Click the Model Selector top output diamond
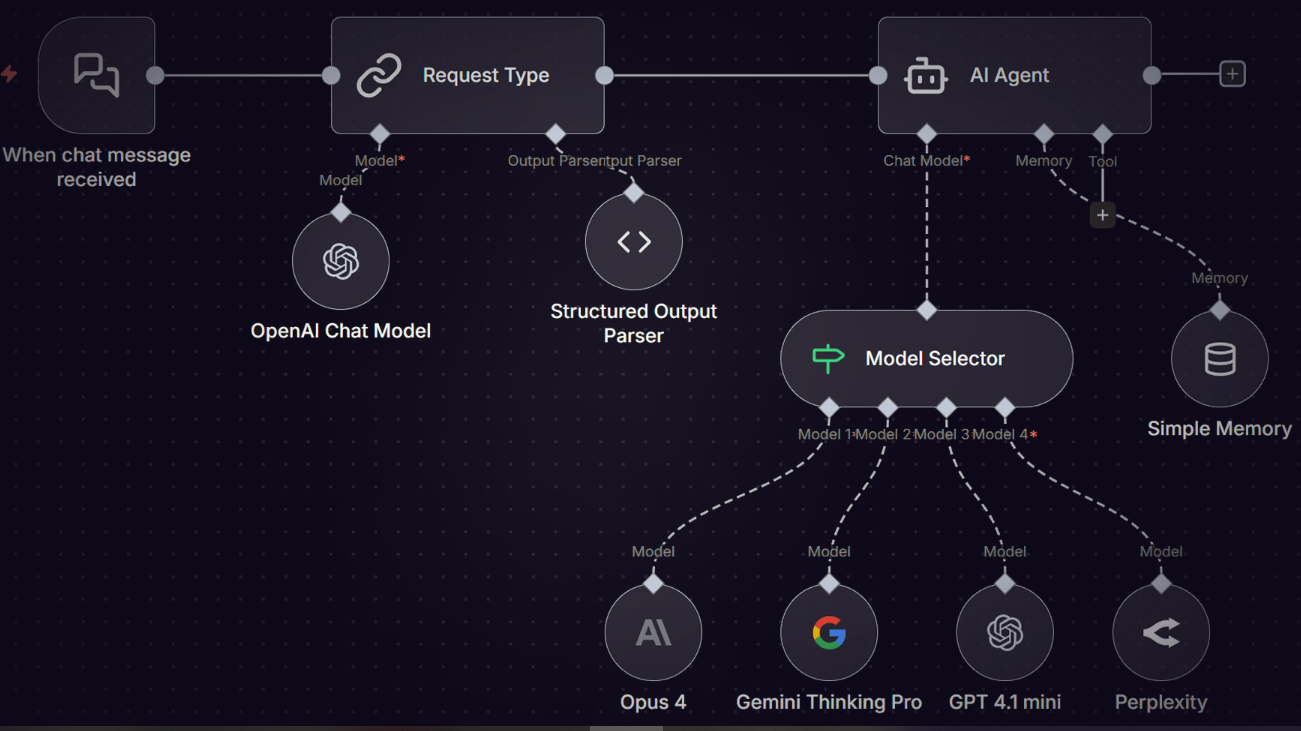The height and width of the screenshot is (731, 1301). [x=927, y=310]
